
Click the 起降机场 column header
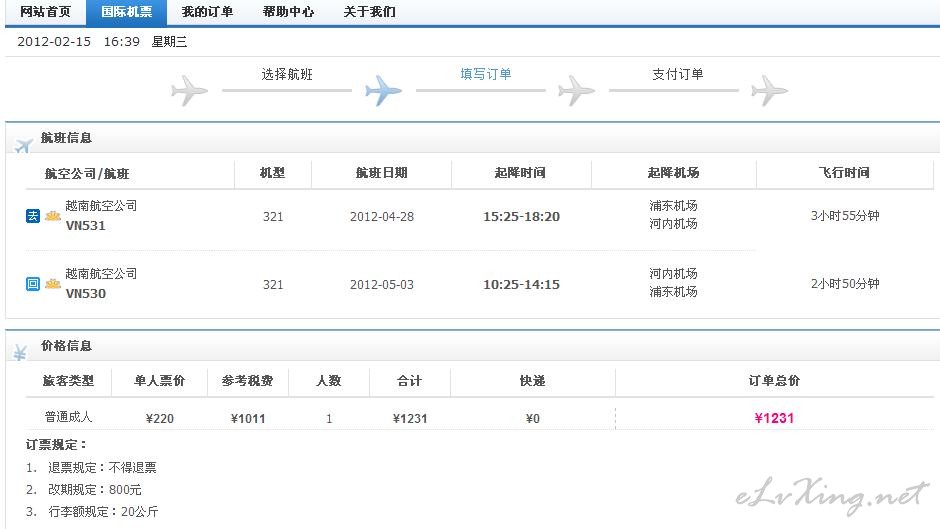(x=673, y=173)
